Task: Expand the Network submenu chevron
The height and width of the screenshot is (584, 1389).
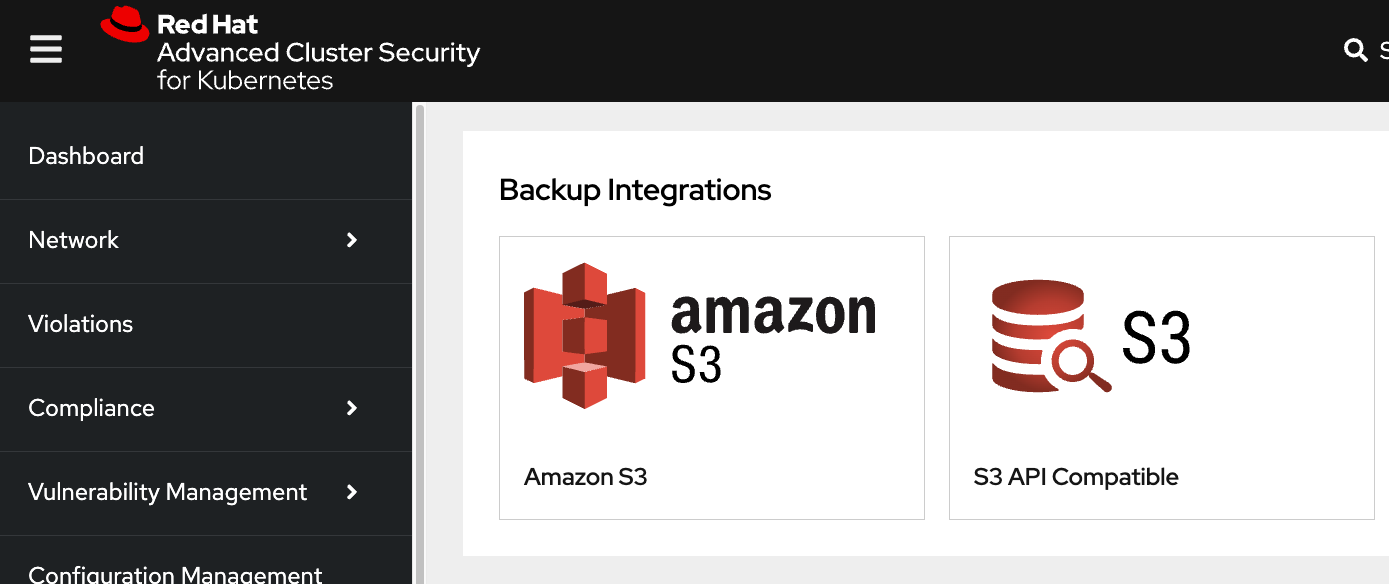Action: tap(352, 240)
